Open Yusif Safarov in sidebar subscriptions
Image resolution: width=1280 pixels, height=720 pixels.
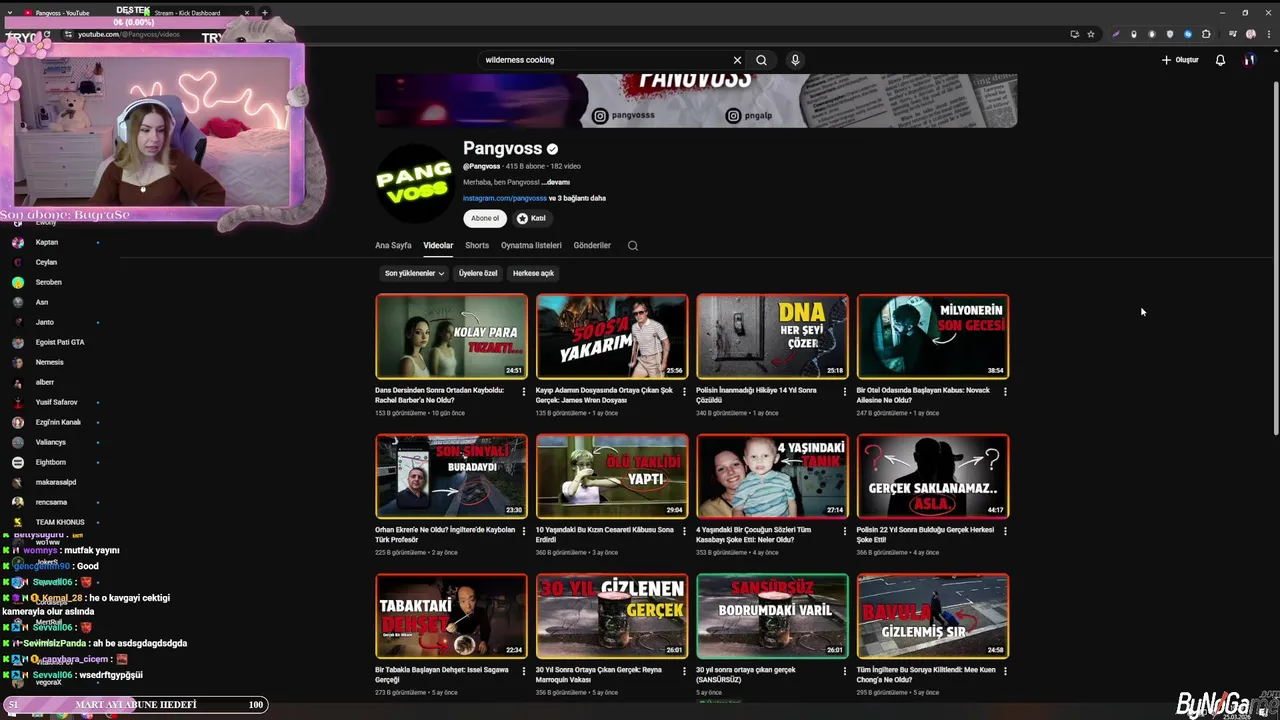pos(55,402)
